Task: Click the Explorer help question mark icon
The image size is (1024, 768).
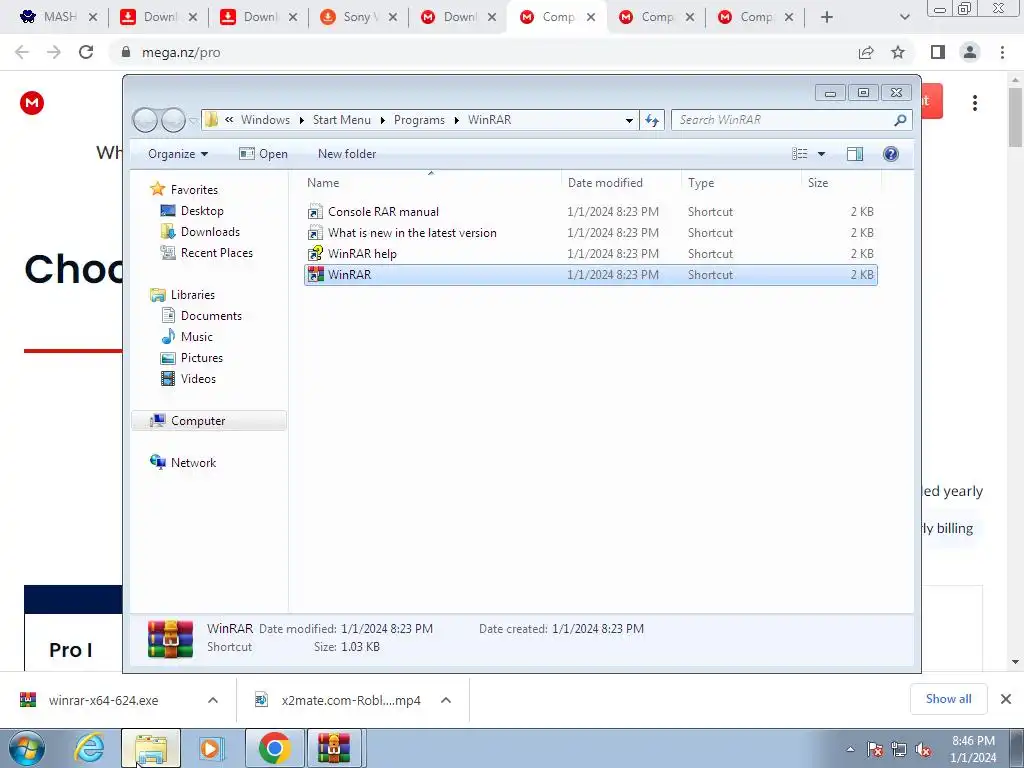Action: tap(890, 153)
